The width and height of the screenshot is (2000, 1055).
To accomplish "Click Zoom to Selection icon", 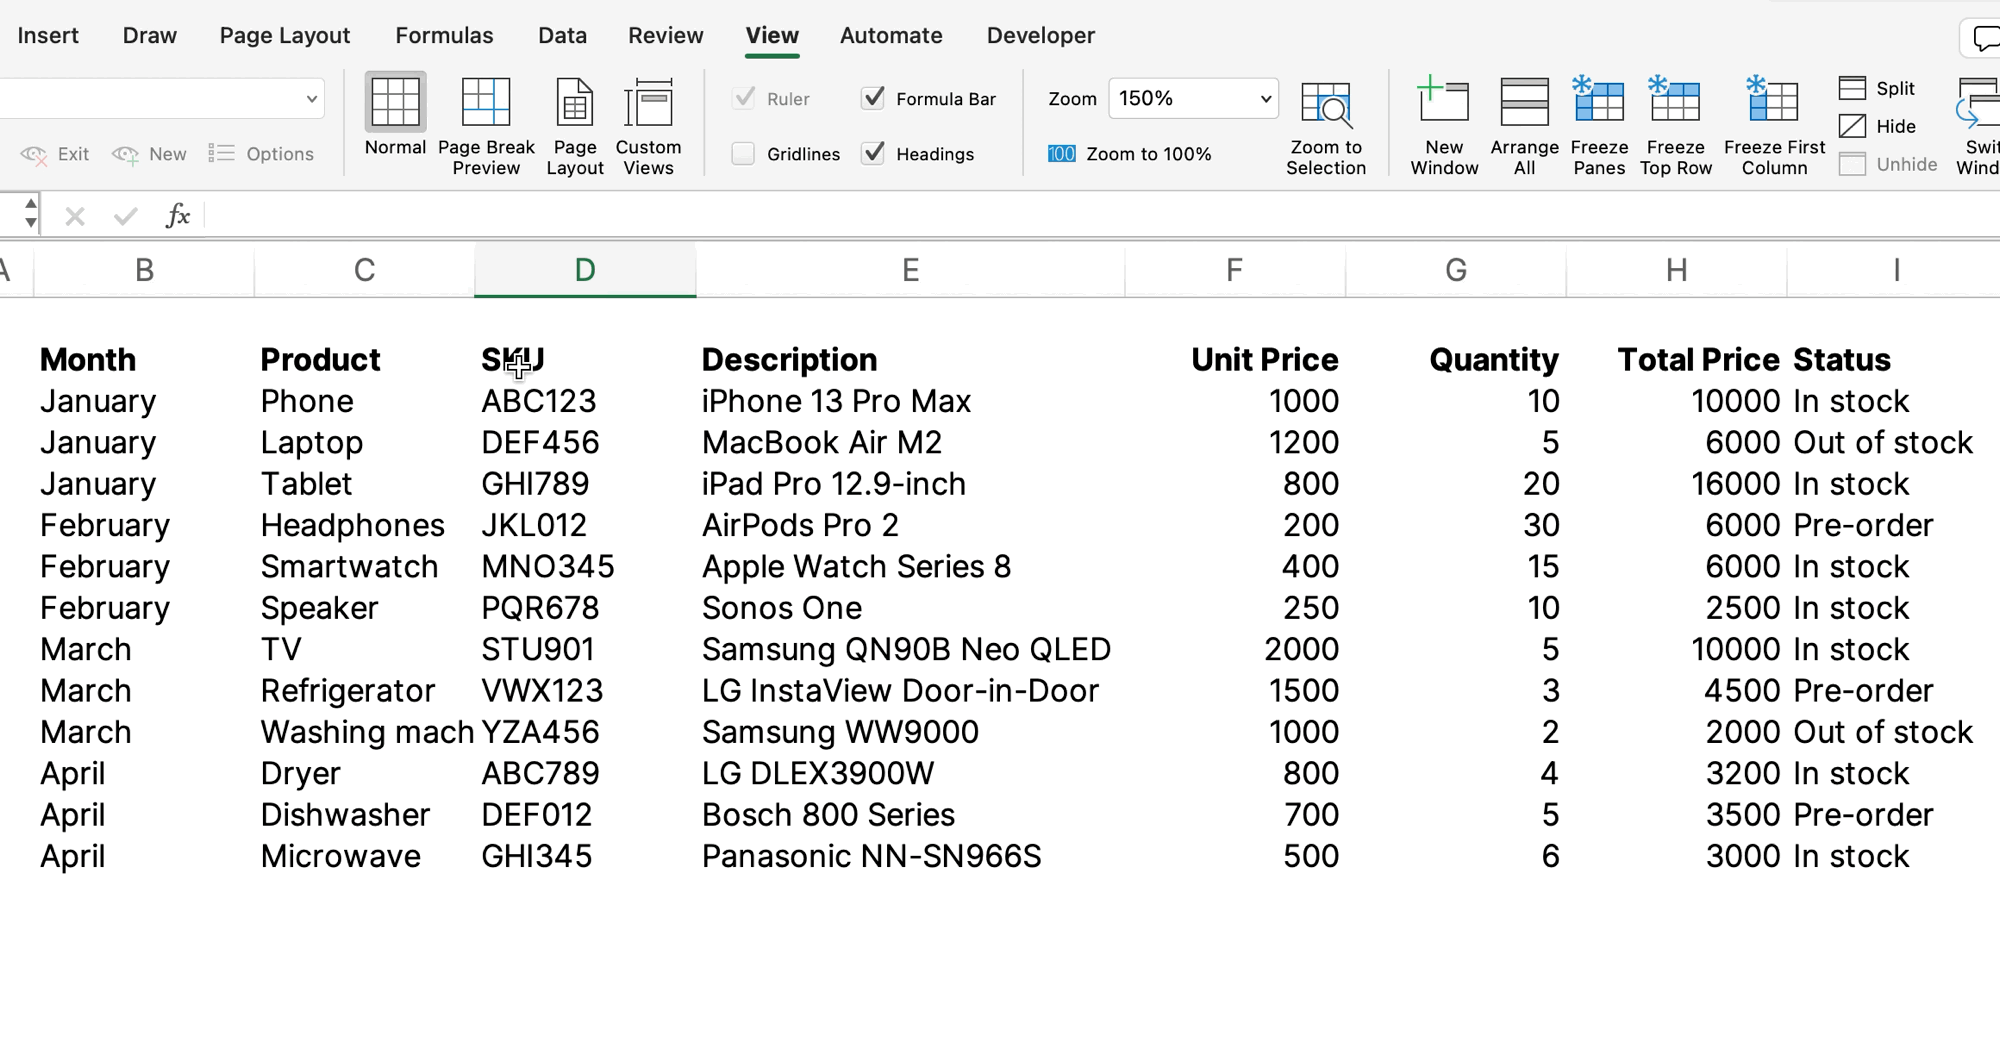I will [x=1325, y=105].
